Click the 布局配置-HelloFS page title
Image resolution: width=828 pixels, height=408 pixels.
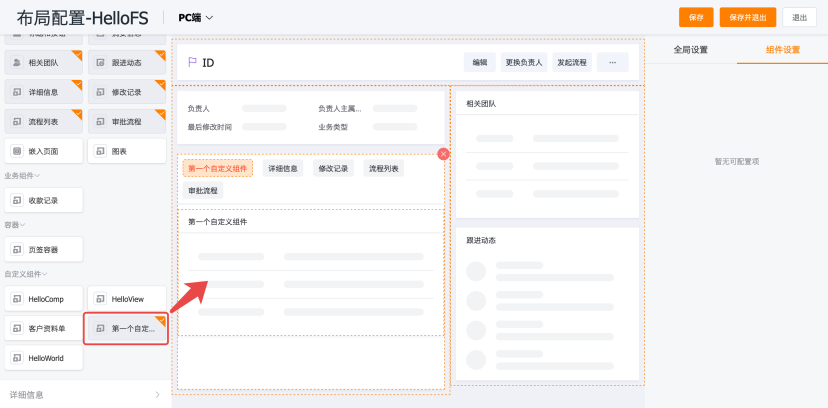point(82,18)
